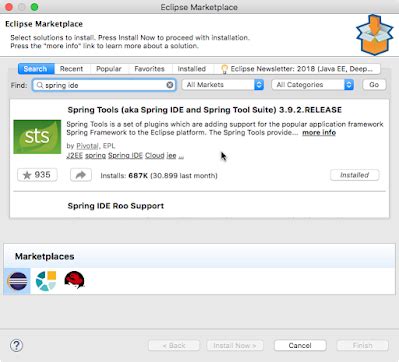The height and width of the screenshot is (362, 399).
Task: Click the Go button
Action: (x=374, y=85)
